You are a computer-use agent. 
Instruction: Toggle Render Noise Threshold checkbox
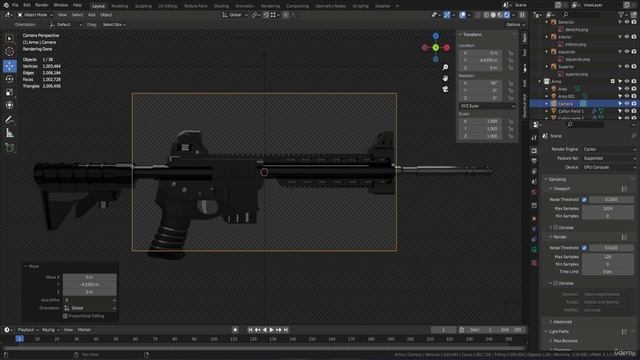(x=584, y=248)
